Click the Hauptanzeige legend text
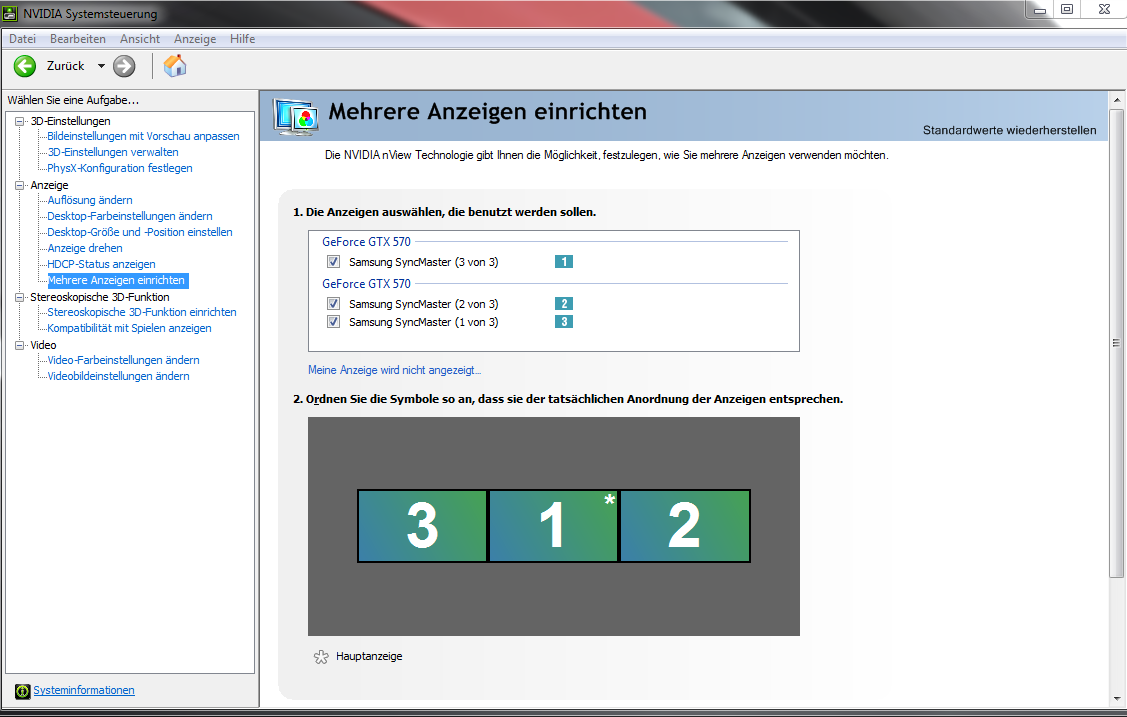1127x717 pixels. 369,657
